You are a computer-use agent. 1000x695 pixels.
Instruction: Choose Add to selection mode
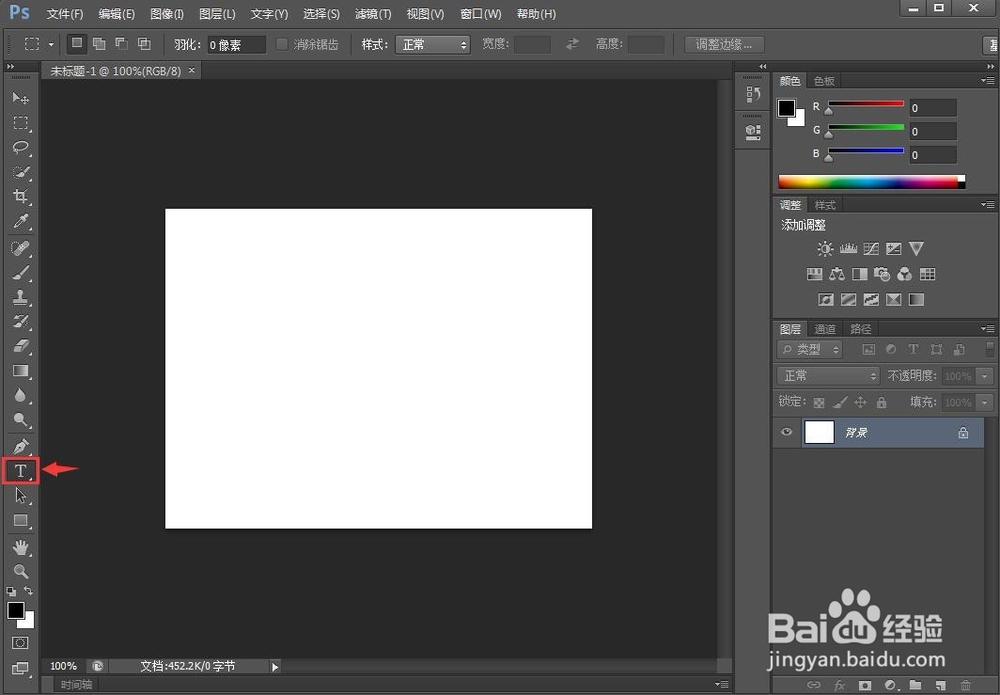99,44
